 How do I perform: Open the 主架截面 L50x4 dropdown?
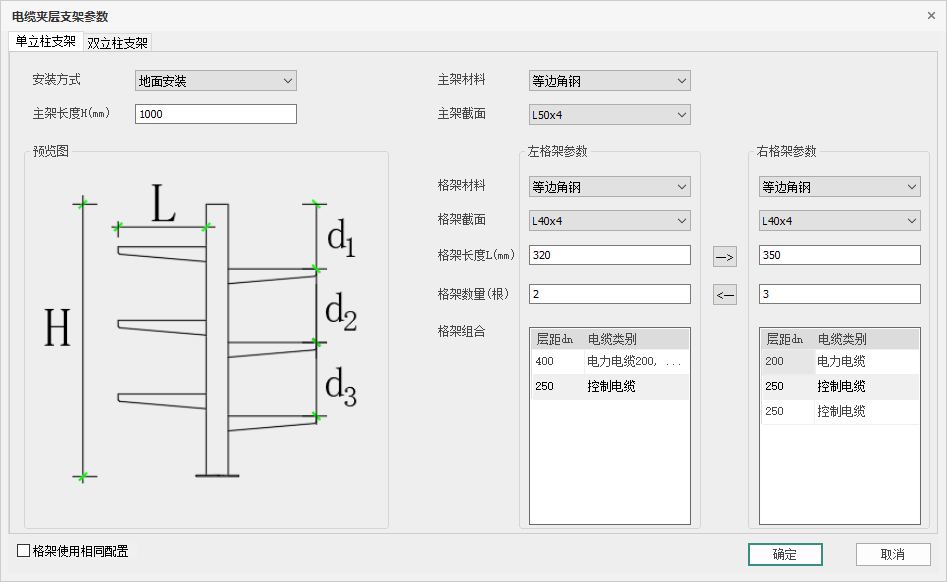609,115
